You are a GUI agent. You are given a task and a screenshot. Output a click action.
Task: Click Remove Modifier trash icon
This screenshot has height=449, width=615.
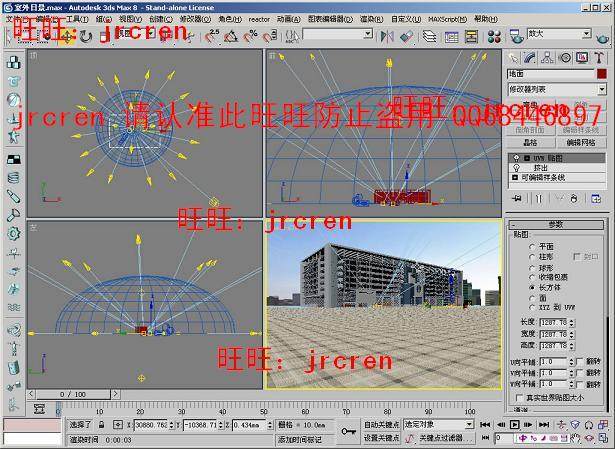[574, 199]
